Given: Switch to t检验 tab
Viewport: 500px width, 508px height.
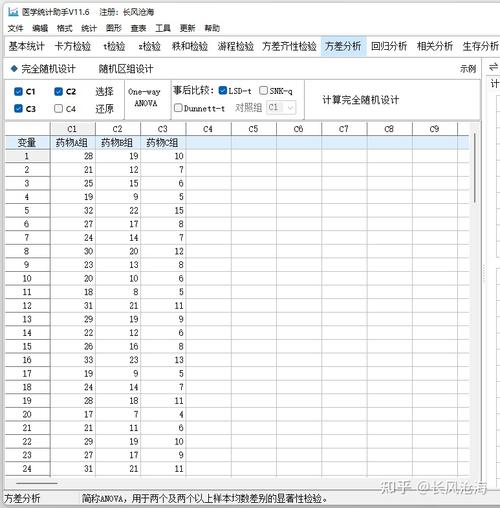Looking at the screenshot, I should click(114, 46).
